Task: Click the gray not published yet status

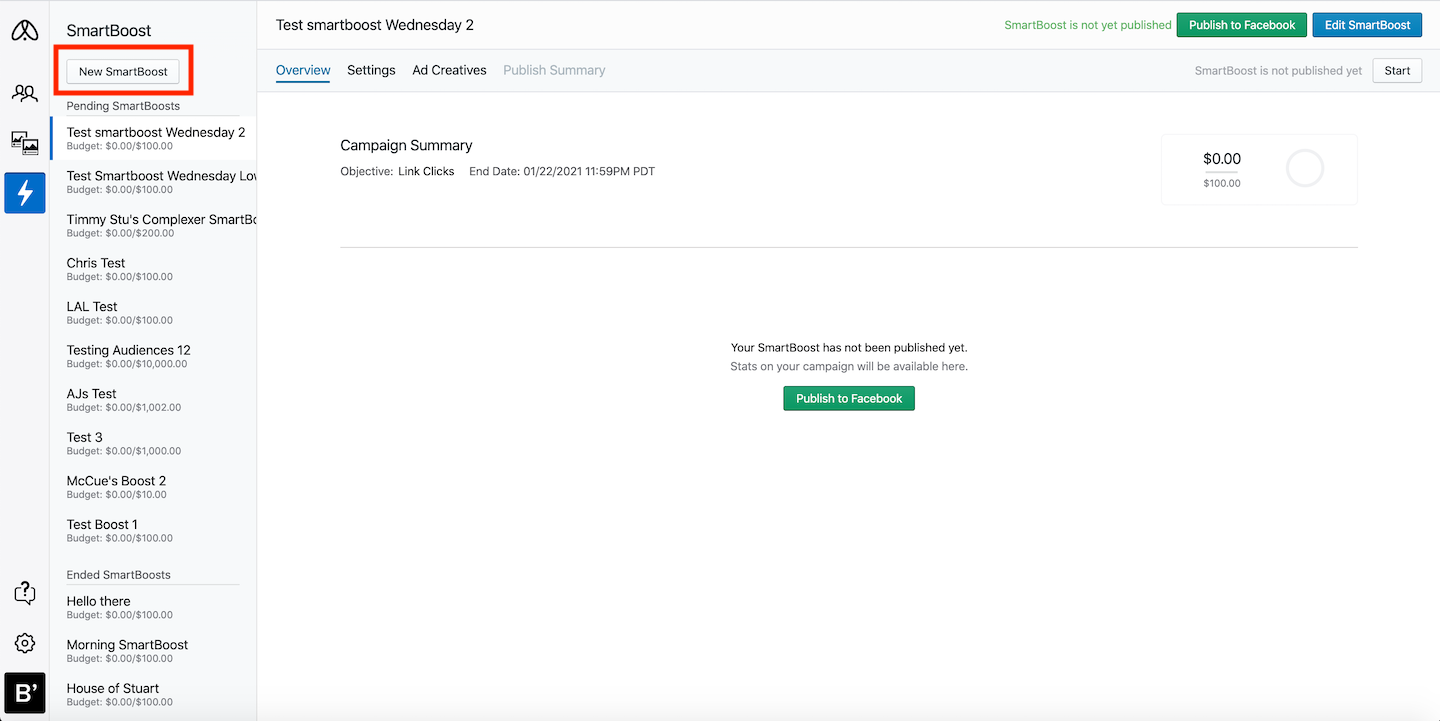Action: [1278, 71]
